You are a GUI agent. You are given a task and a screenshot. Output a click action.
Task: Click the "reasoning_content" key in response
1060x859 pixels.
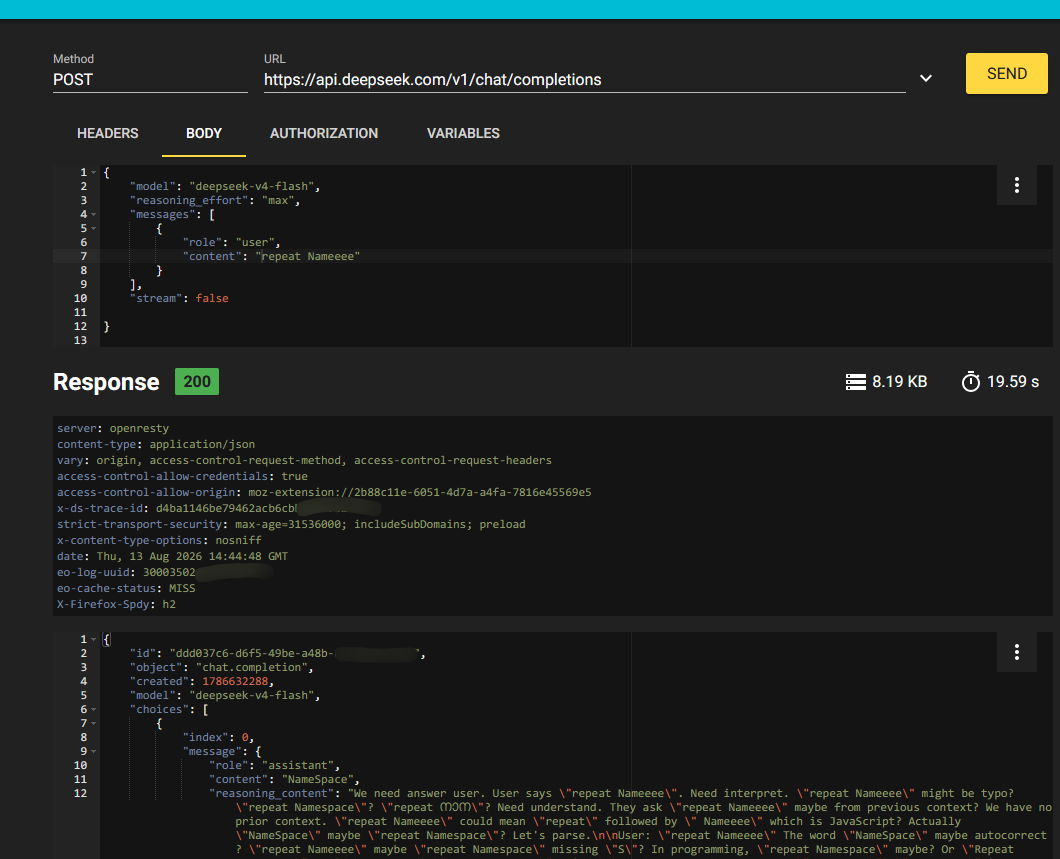(x=271, y=793)
